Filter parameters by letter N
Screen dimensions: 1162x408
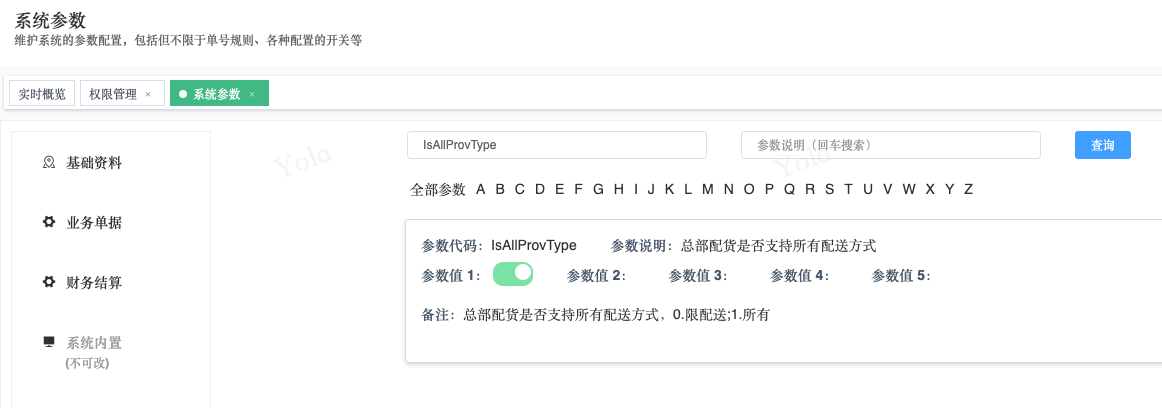tap(728, 190)
